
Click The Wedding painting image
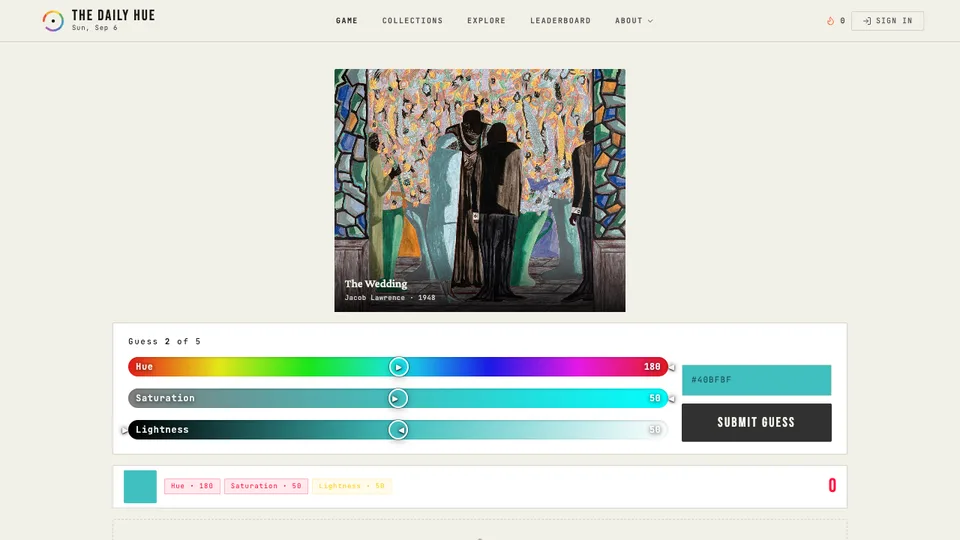pyautogui.click(x=480, y=190)
